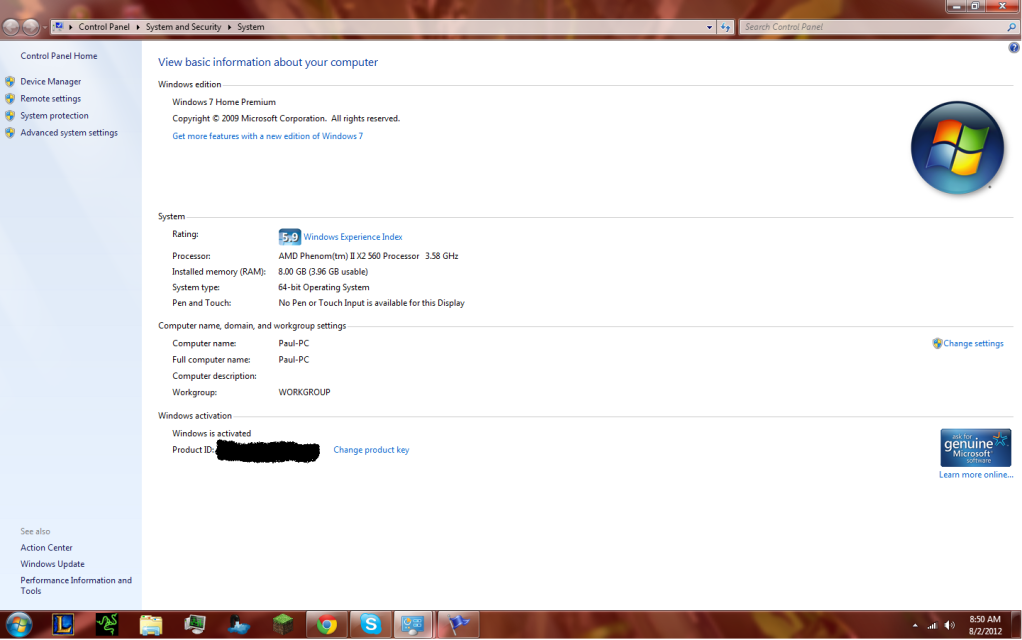Click the black hat taskbar icon
This screenshot has width=1022, height=640.
click(239, 624)
